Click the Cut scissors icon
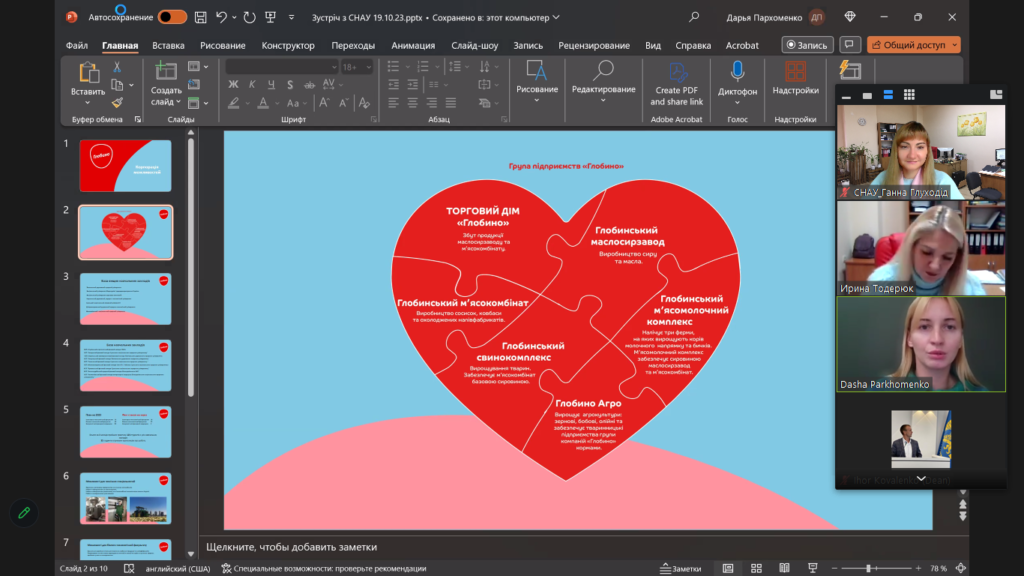 coord(117,67)
